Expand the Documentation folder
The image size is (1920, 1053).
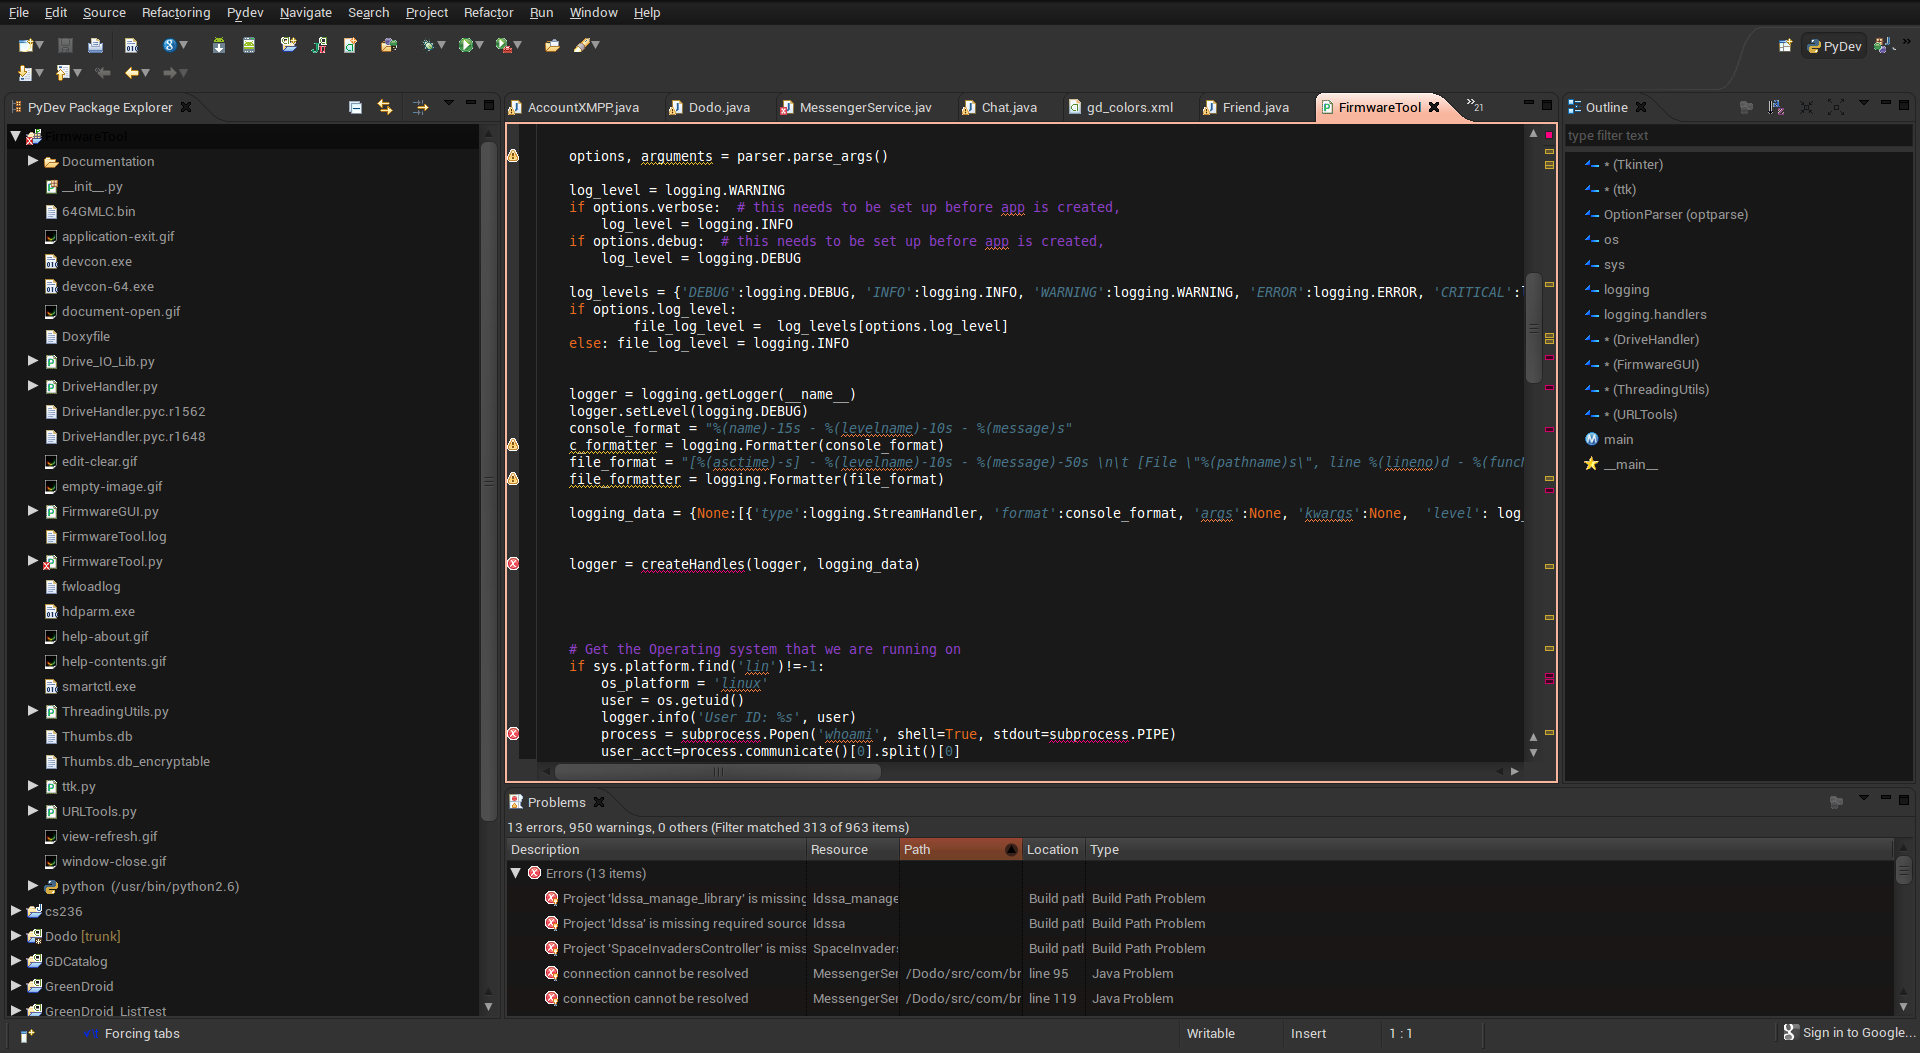point(33,161)
